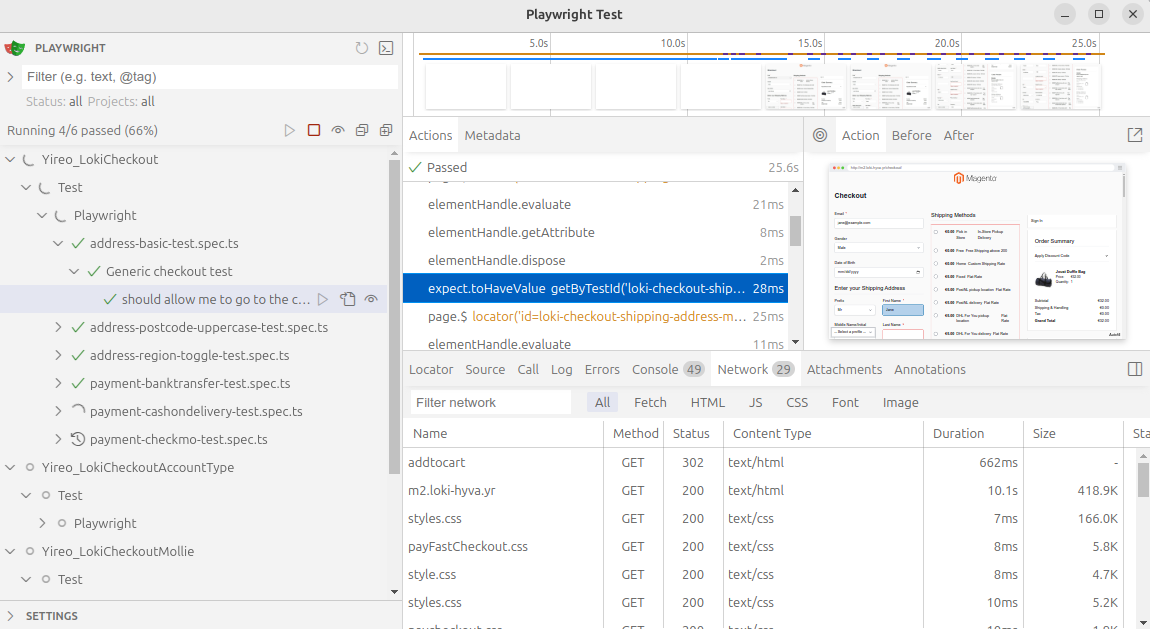Sort network table by Size column
The image size is (1150, 629).
pos(1073,433)
